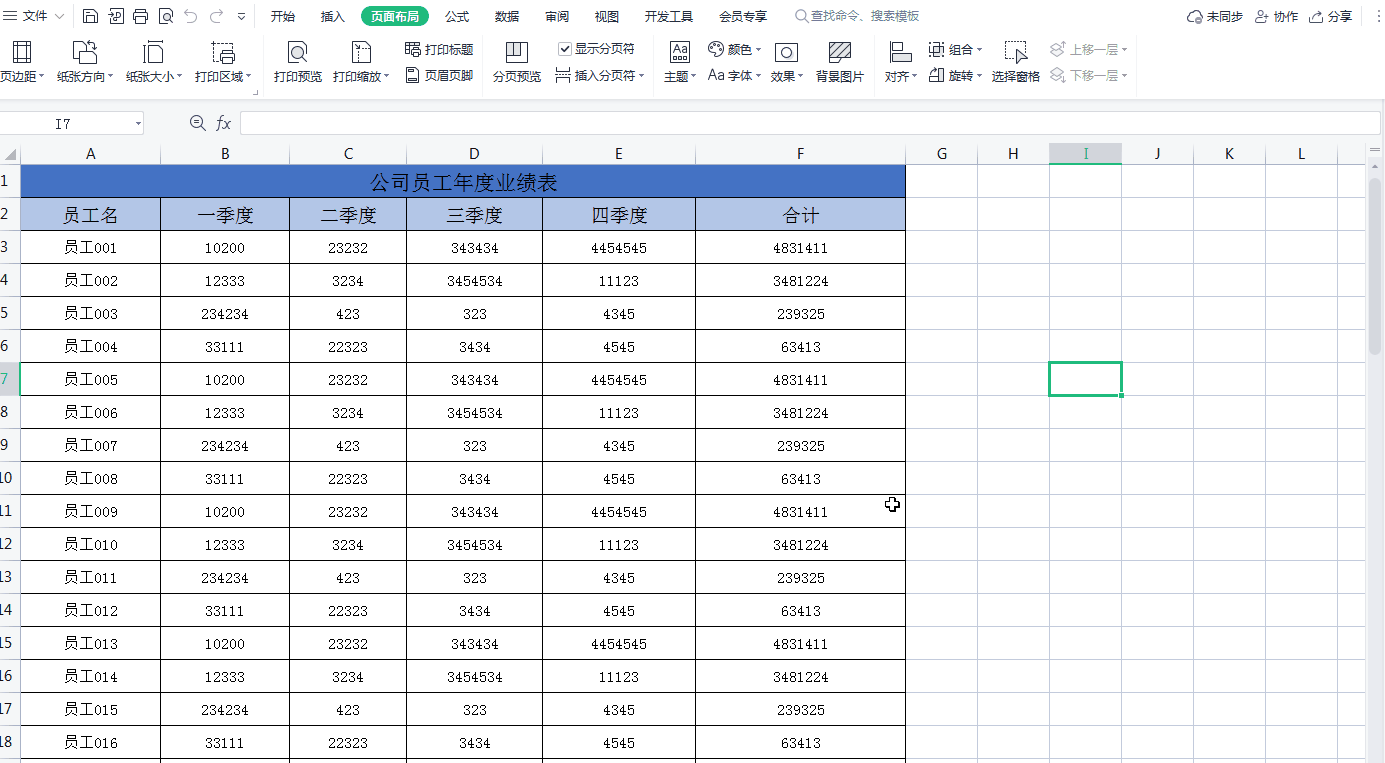Click the cell 员工010
Screen dimensions: 1385x763
click(x=91, y=544)
